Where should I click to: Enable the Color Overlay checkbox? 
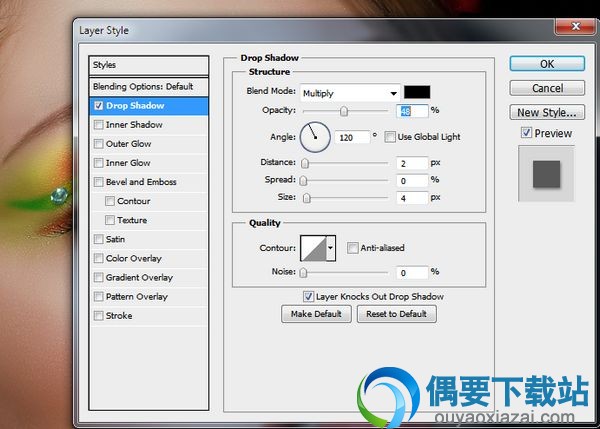click(x=99, y=258)
